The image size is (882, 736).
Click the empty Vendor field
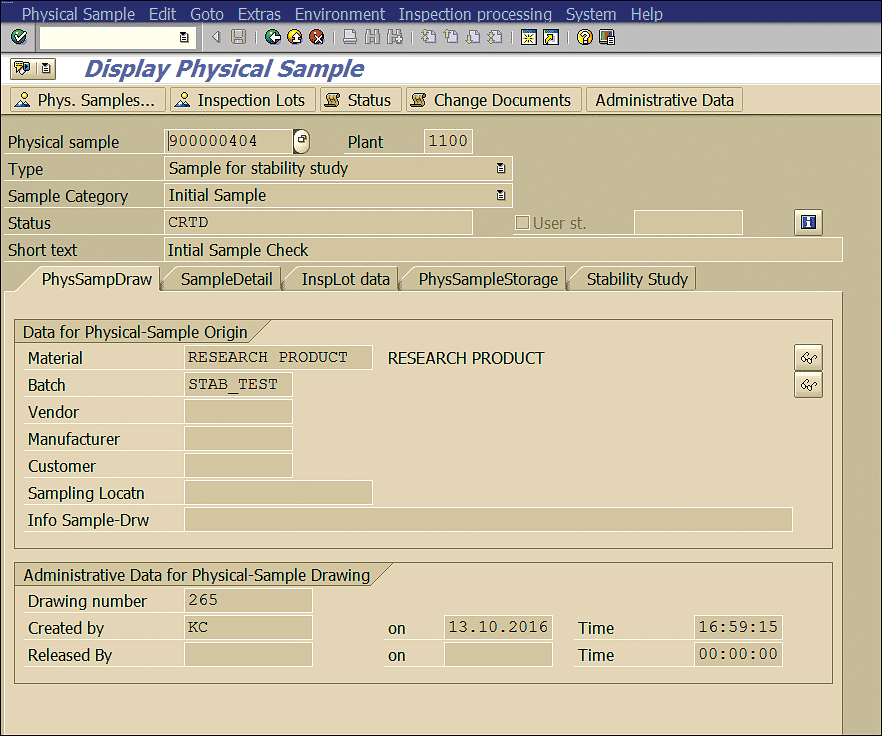238,411
